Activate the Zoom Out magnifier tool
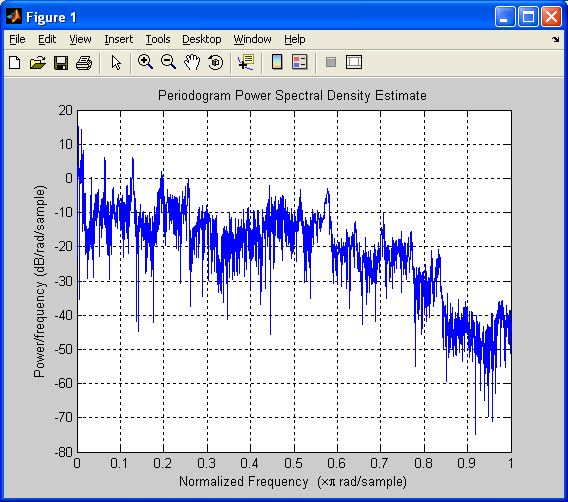 (168, 62)
